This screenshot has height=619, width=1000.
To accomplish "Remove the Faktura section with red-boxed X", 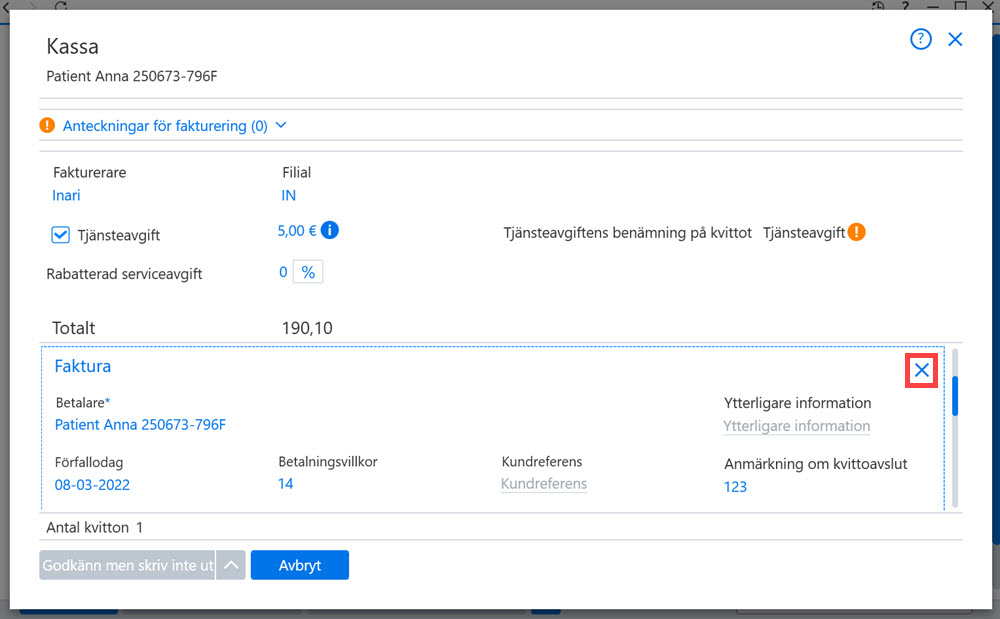I will coord(922,370).
